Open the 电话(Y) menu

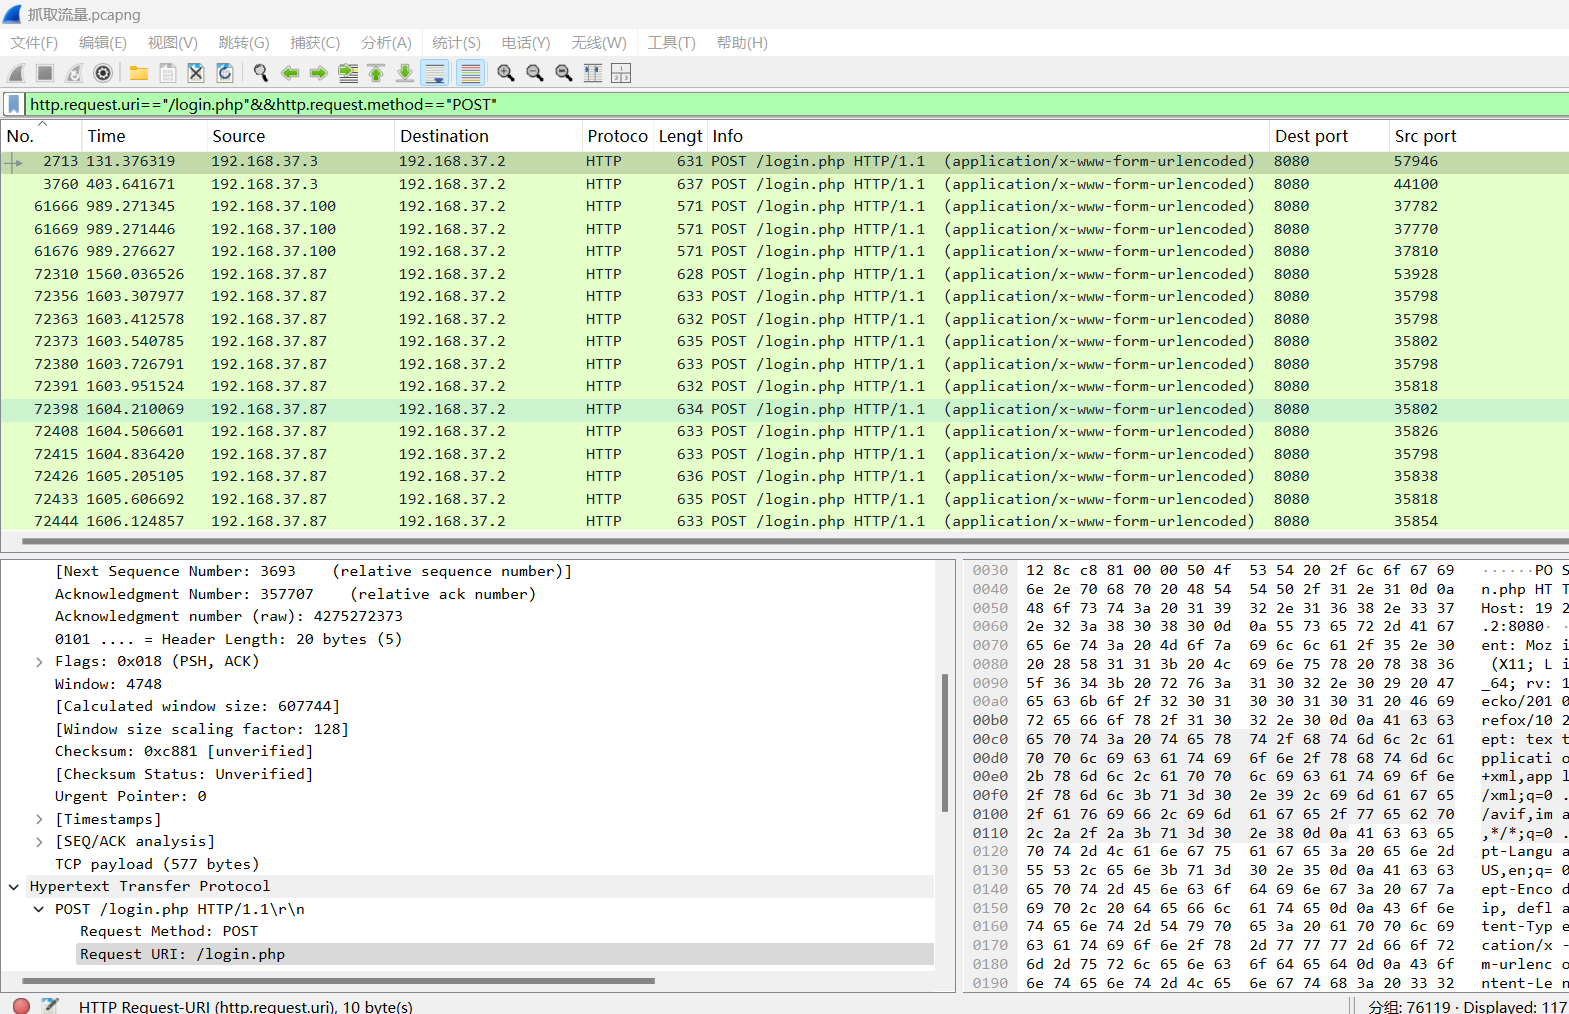click(526, 43)
